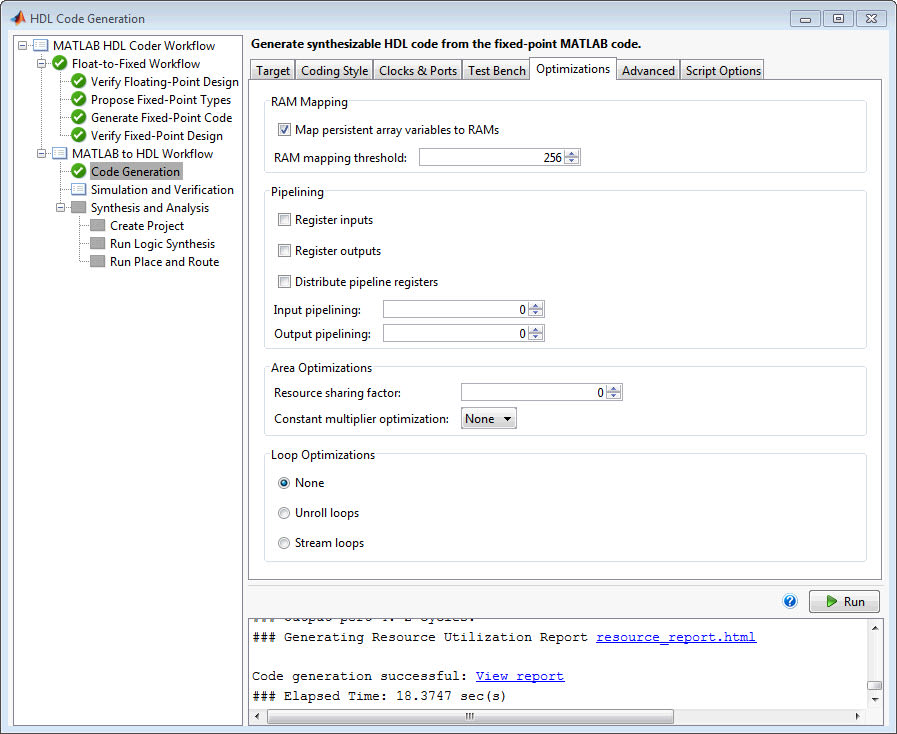Uncheck Map persistent array variables to RAMs
This screenshot has height=734, width=897.
click(283, 129)
